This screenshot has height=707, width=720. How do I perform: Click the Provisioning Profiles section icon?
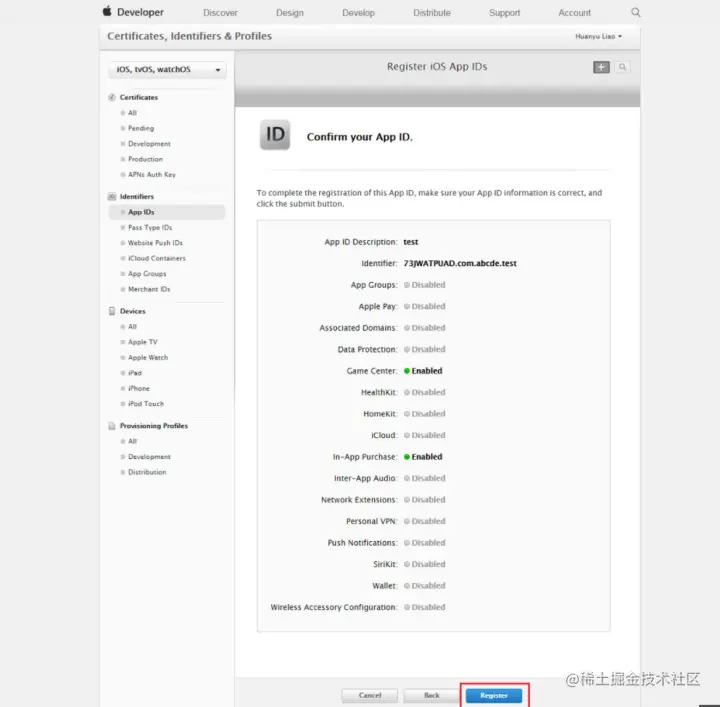112,426
